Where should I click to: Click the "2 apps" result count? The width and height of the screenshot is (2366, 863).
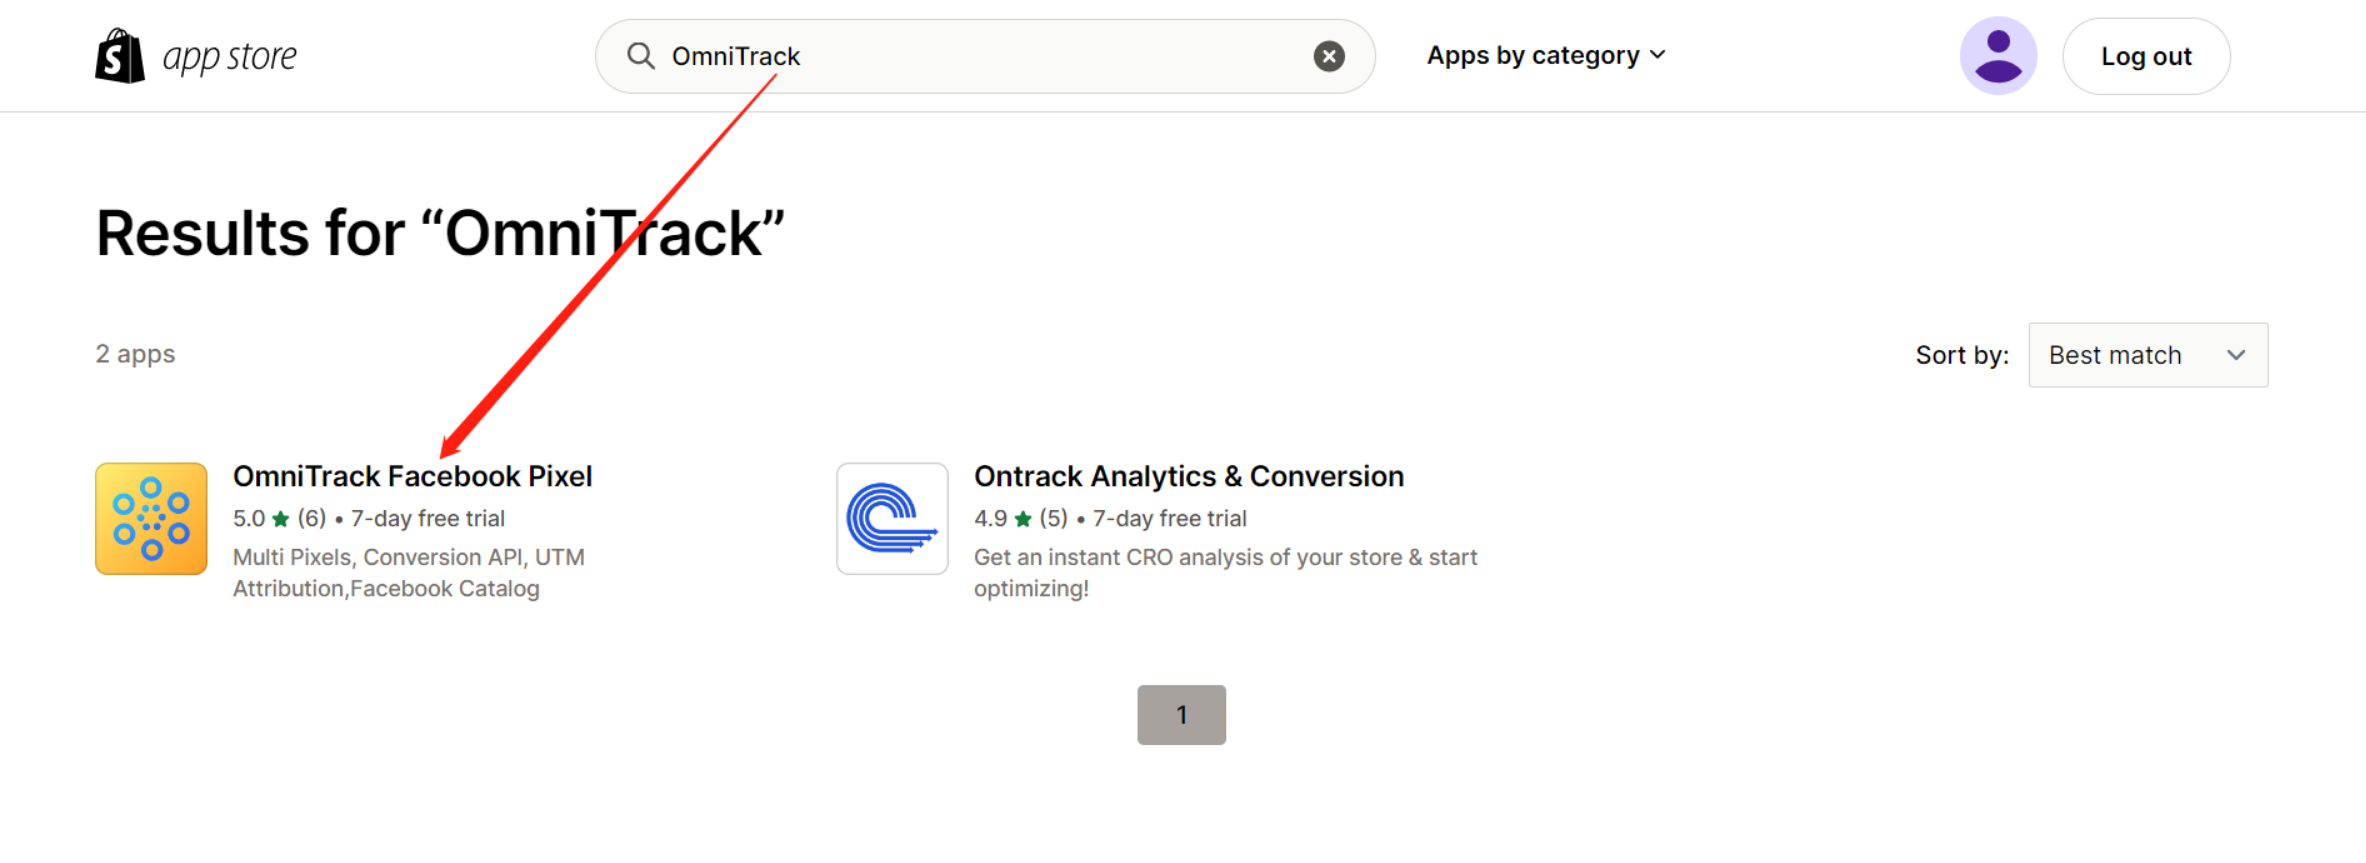(x=135, y=354)
